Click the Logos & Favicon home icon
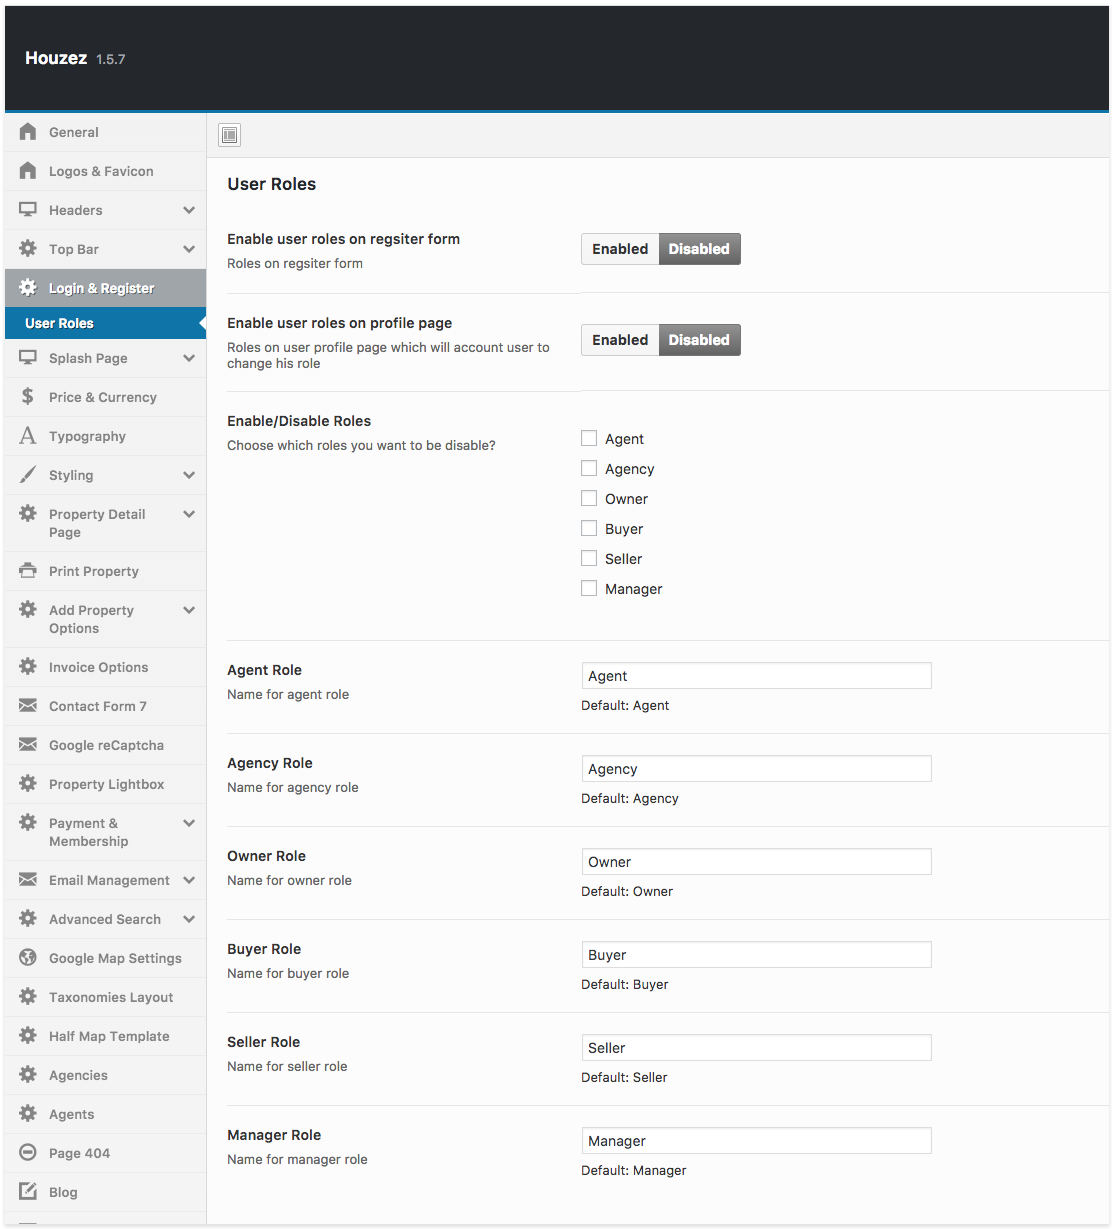1114x1229 pixels. [28, 170]
